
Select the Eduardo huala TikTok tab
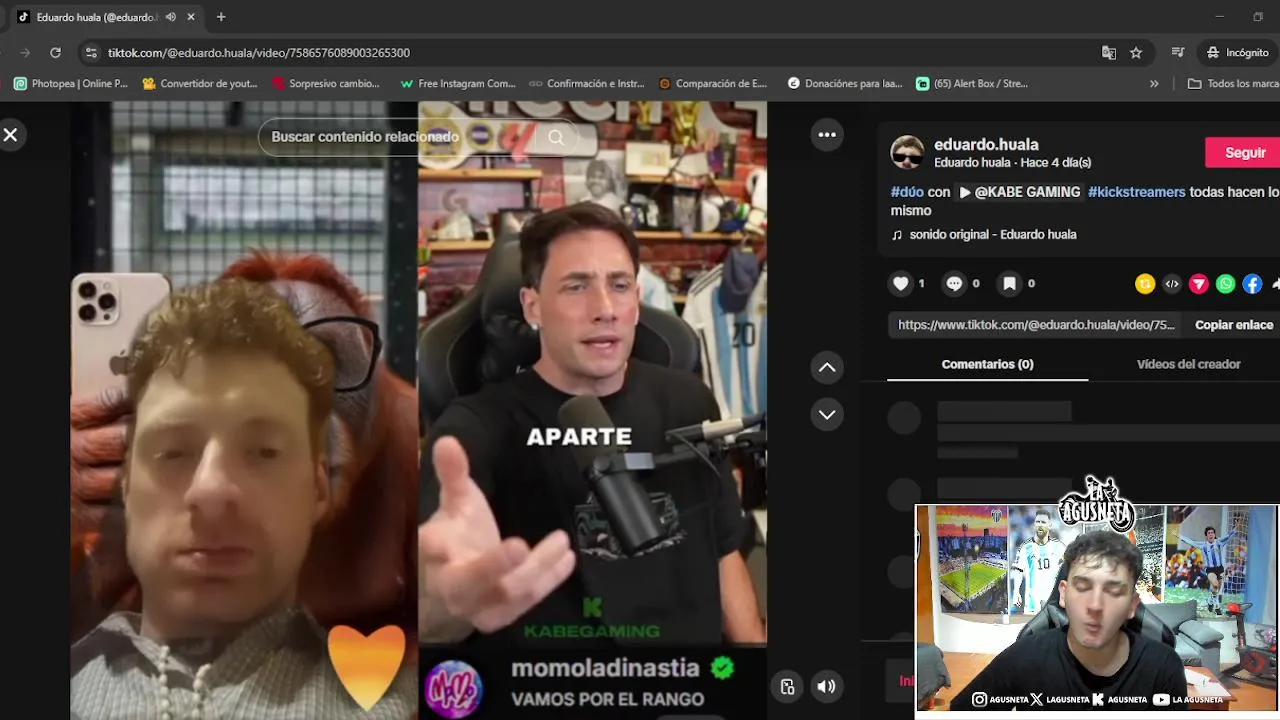coord(96,17)
